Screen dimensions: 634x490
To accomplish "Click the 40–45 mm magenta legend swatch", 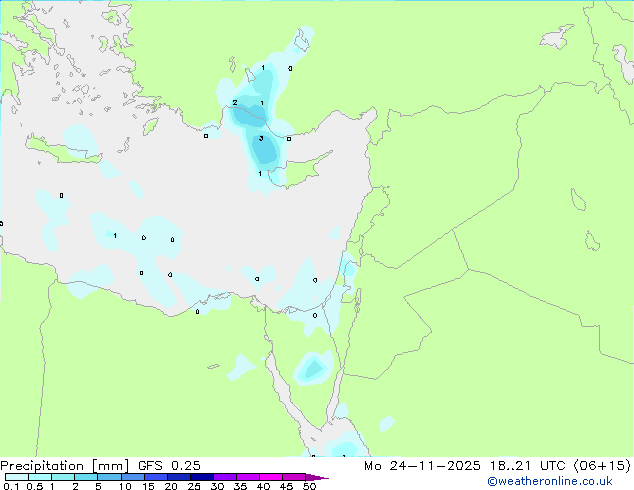I will (x=271, y=477).
